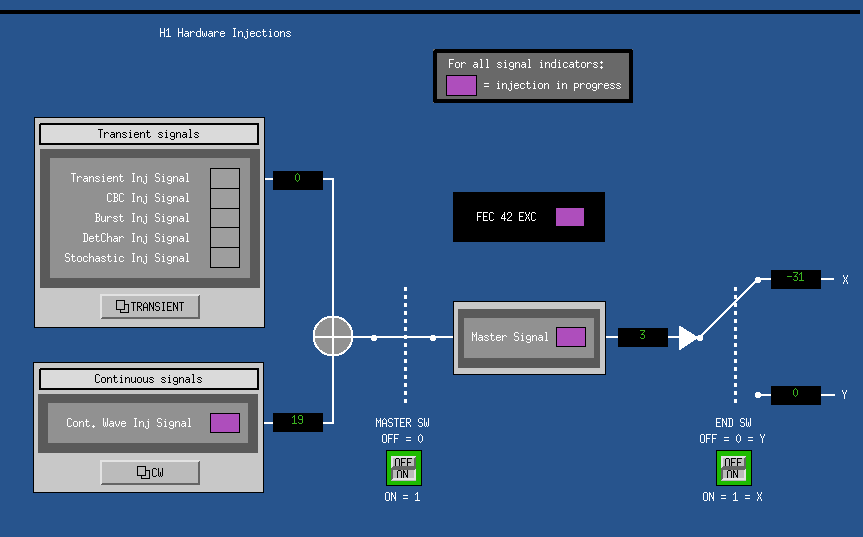Click the purple Cont. Wave Inj Signal indicator

[225, 423]
